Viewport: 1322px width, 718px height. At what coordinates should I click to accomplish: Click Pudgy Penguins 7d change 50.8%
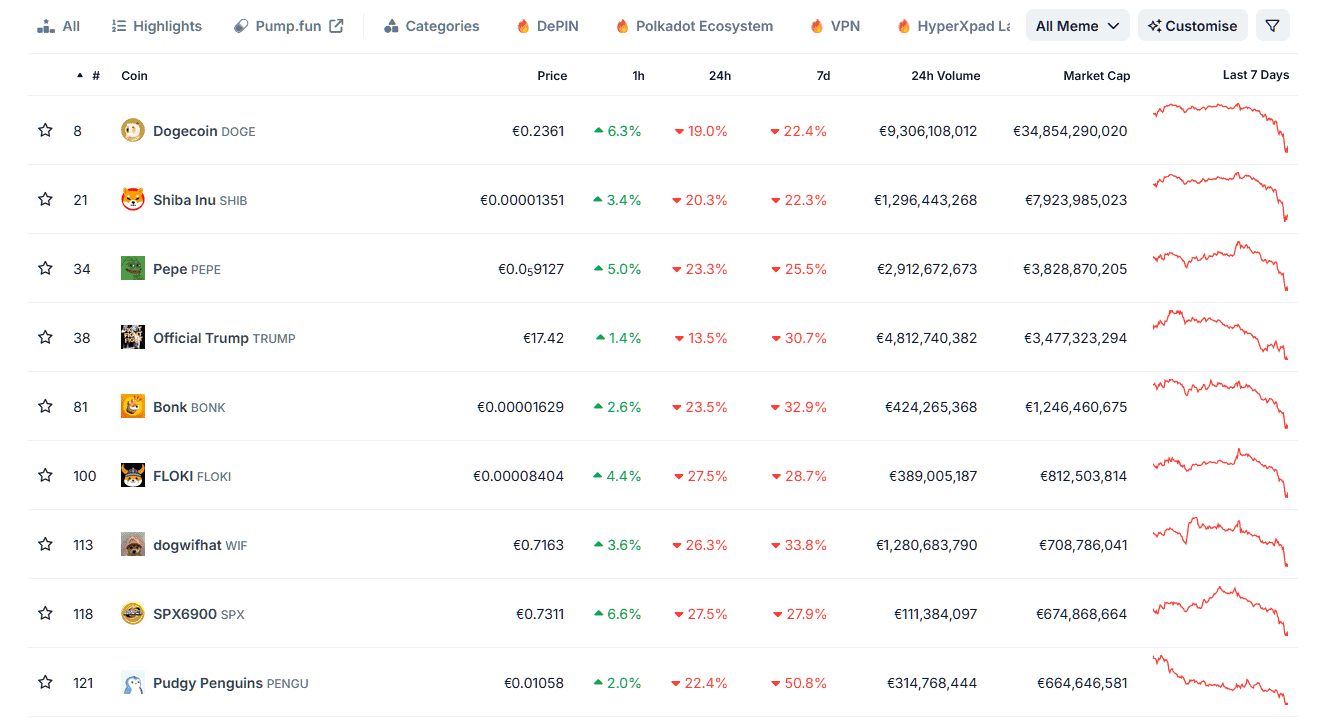799,683
